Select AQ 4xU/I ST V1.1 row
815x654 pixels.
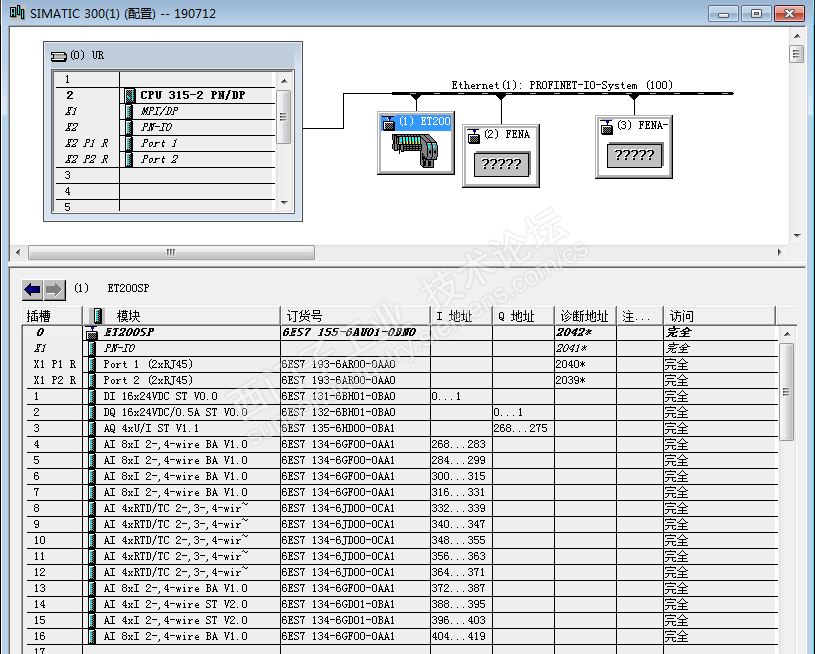[x=400, y=428]
